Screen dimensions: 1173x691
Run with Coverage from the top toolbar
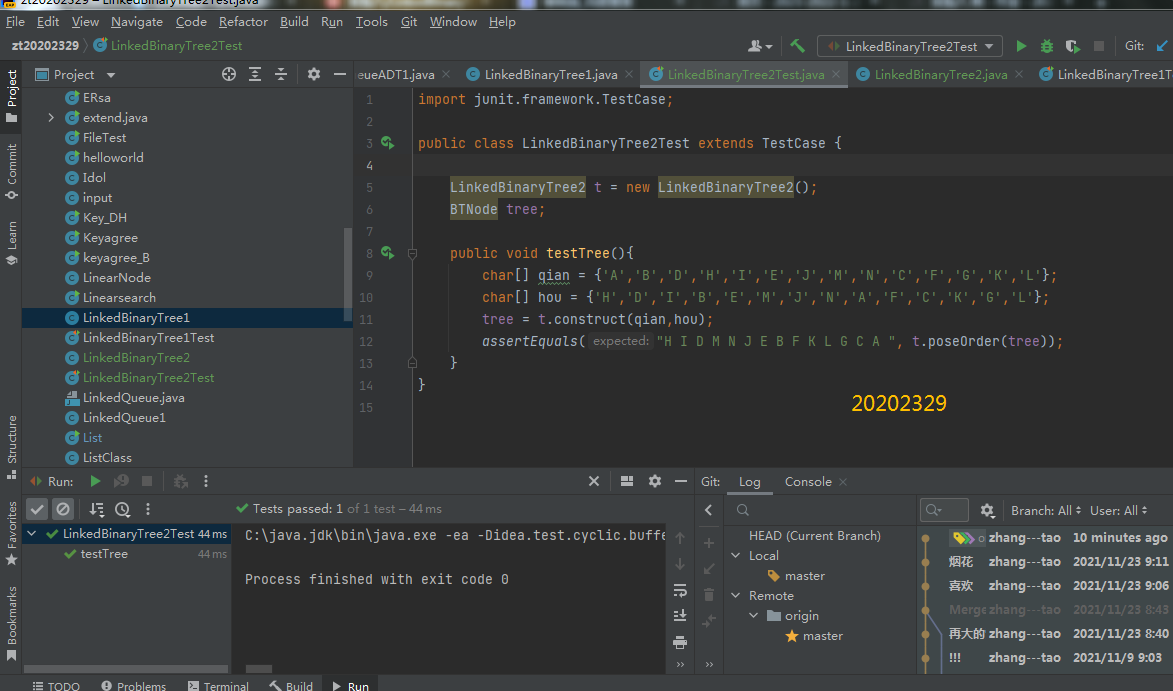coord(1072,46)
